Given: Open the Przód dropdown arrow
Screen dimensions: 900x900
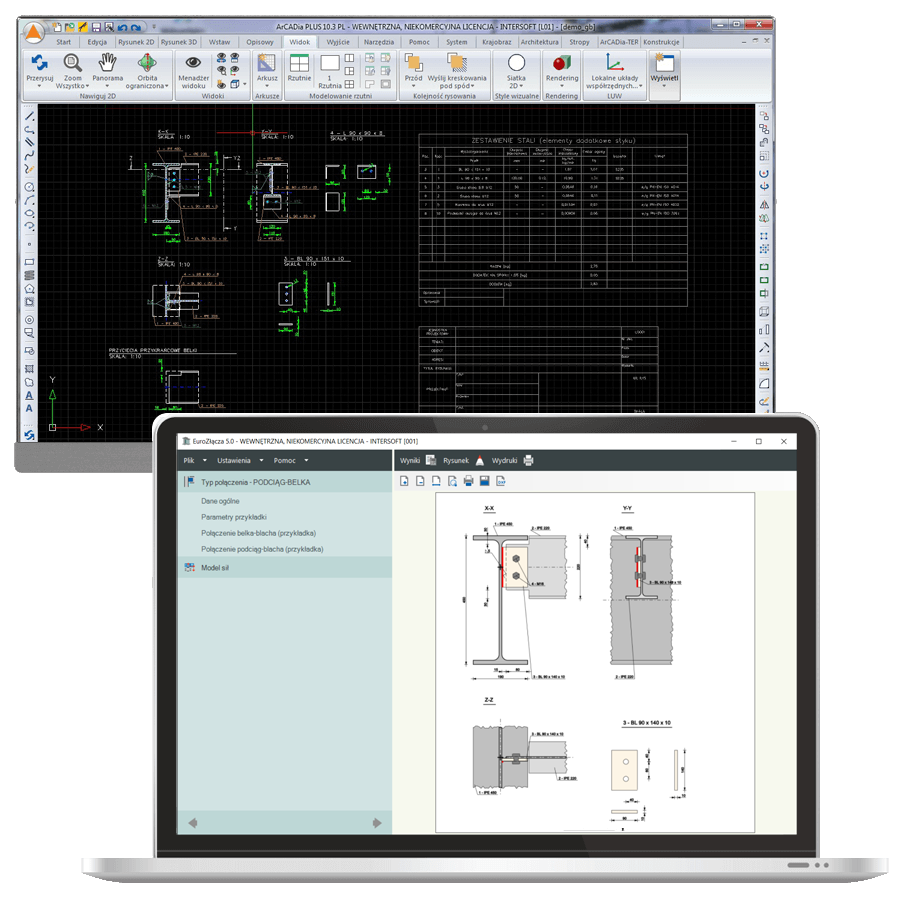Looking at the screenshot, I should point(413,86).
